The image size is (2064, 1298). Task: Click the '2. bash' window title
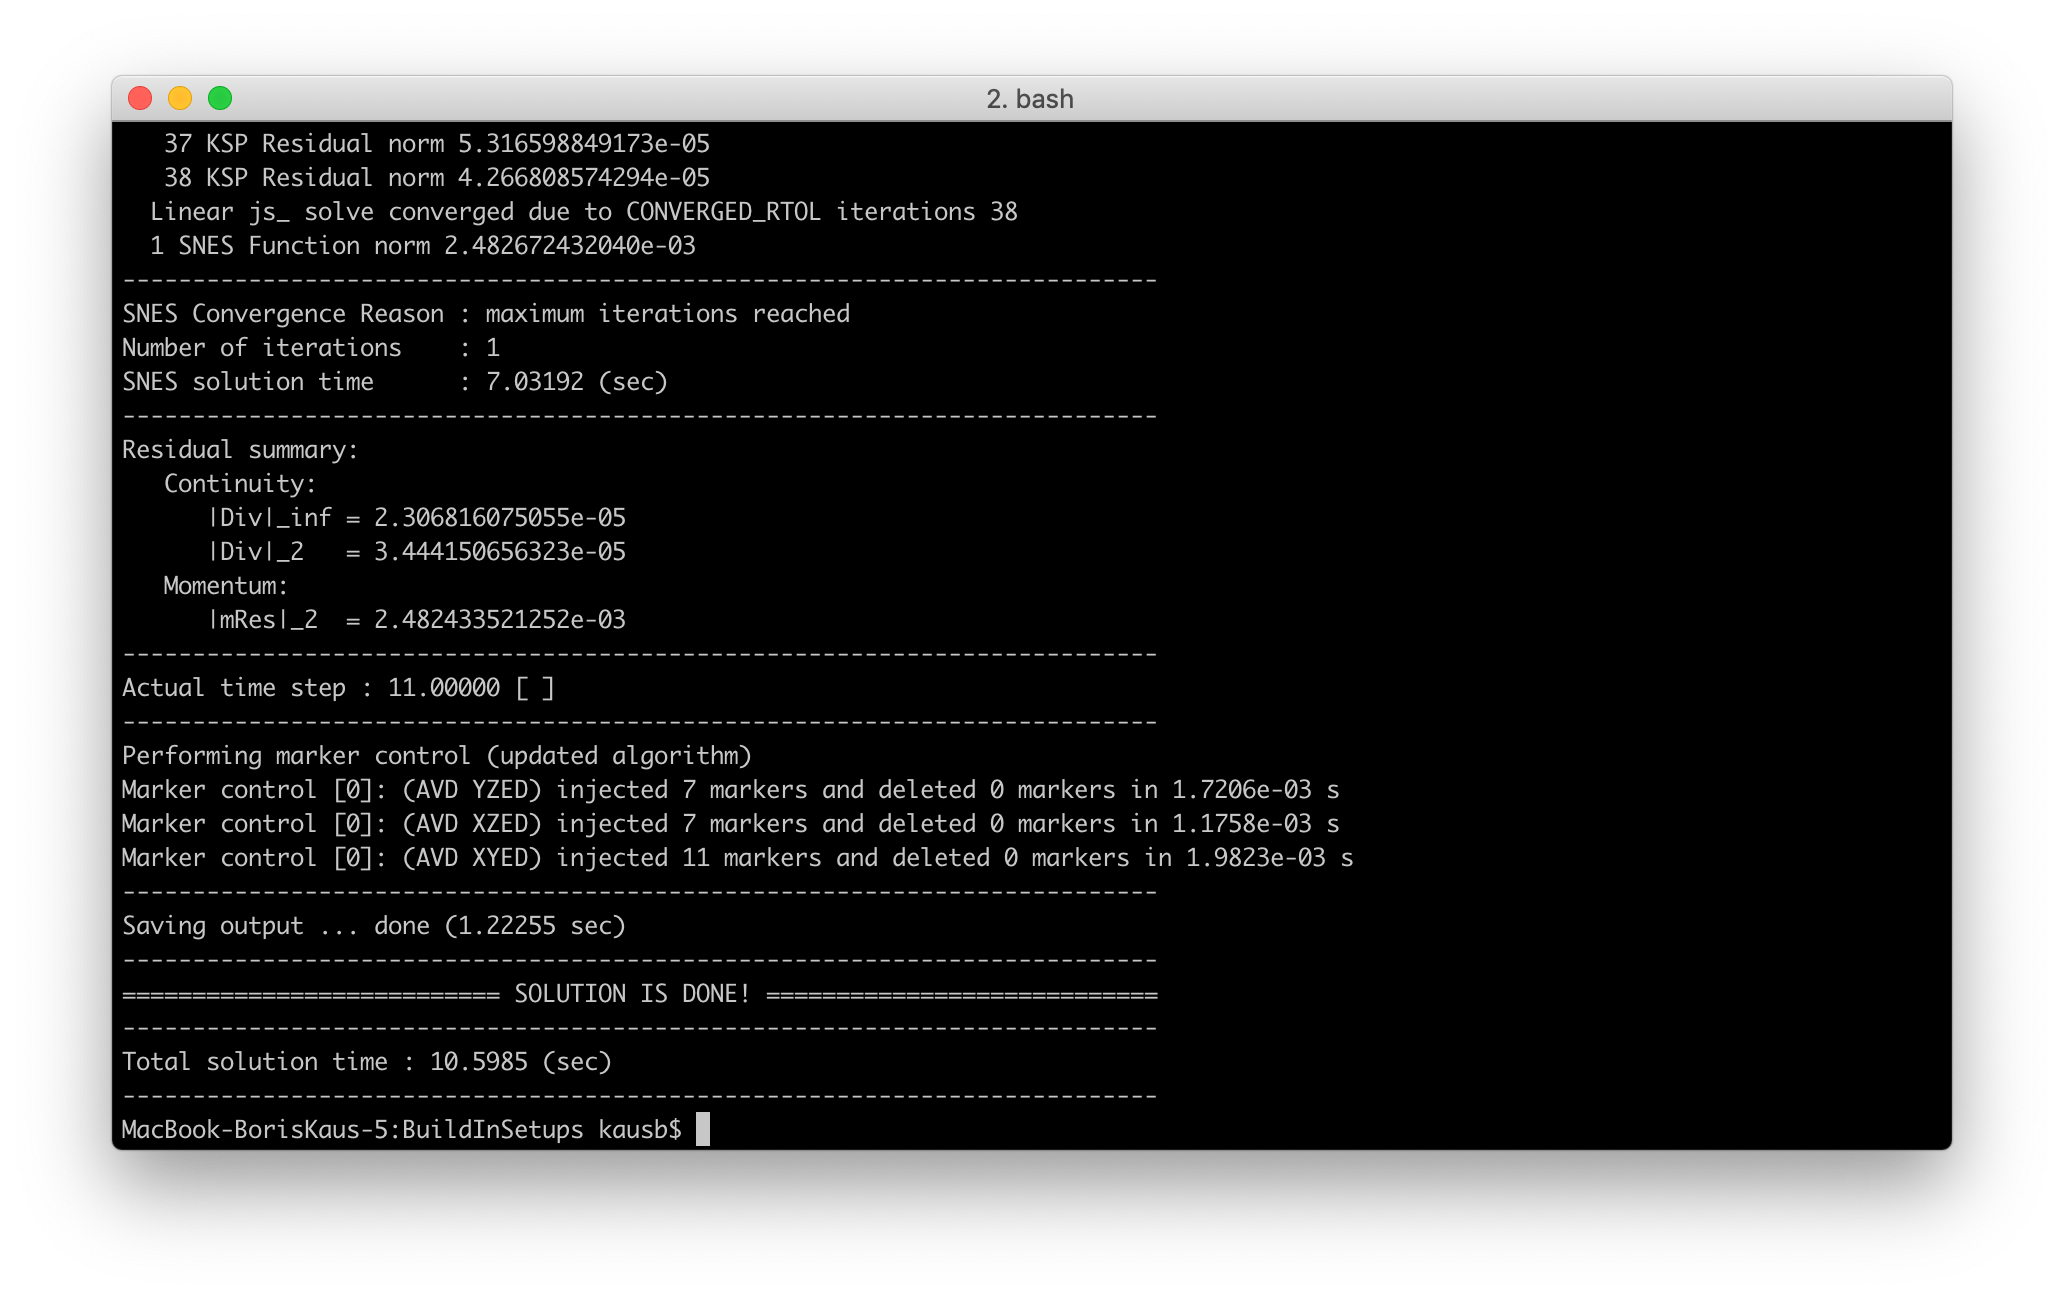pos(1030,99)
